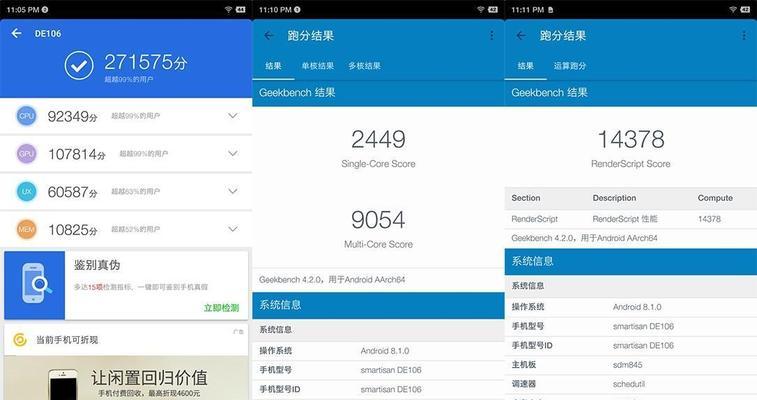757x400 pixels.
Task: Tap the 14378 RenderScript Score value
Action: pos(631,139)
